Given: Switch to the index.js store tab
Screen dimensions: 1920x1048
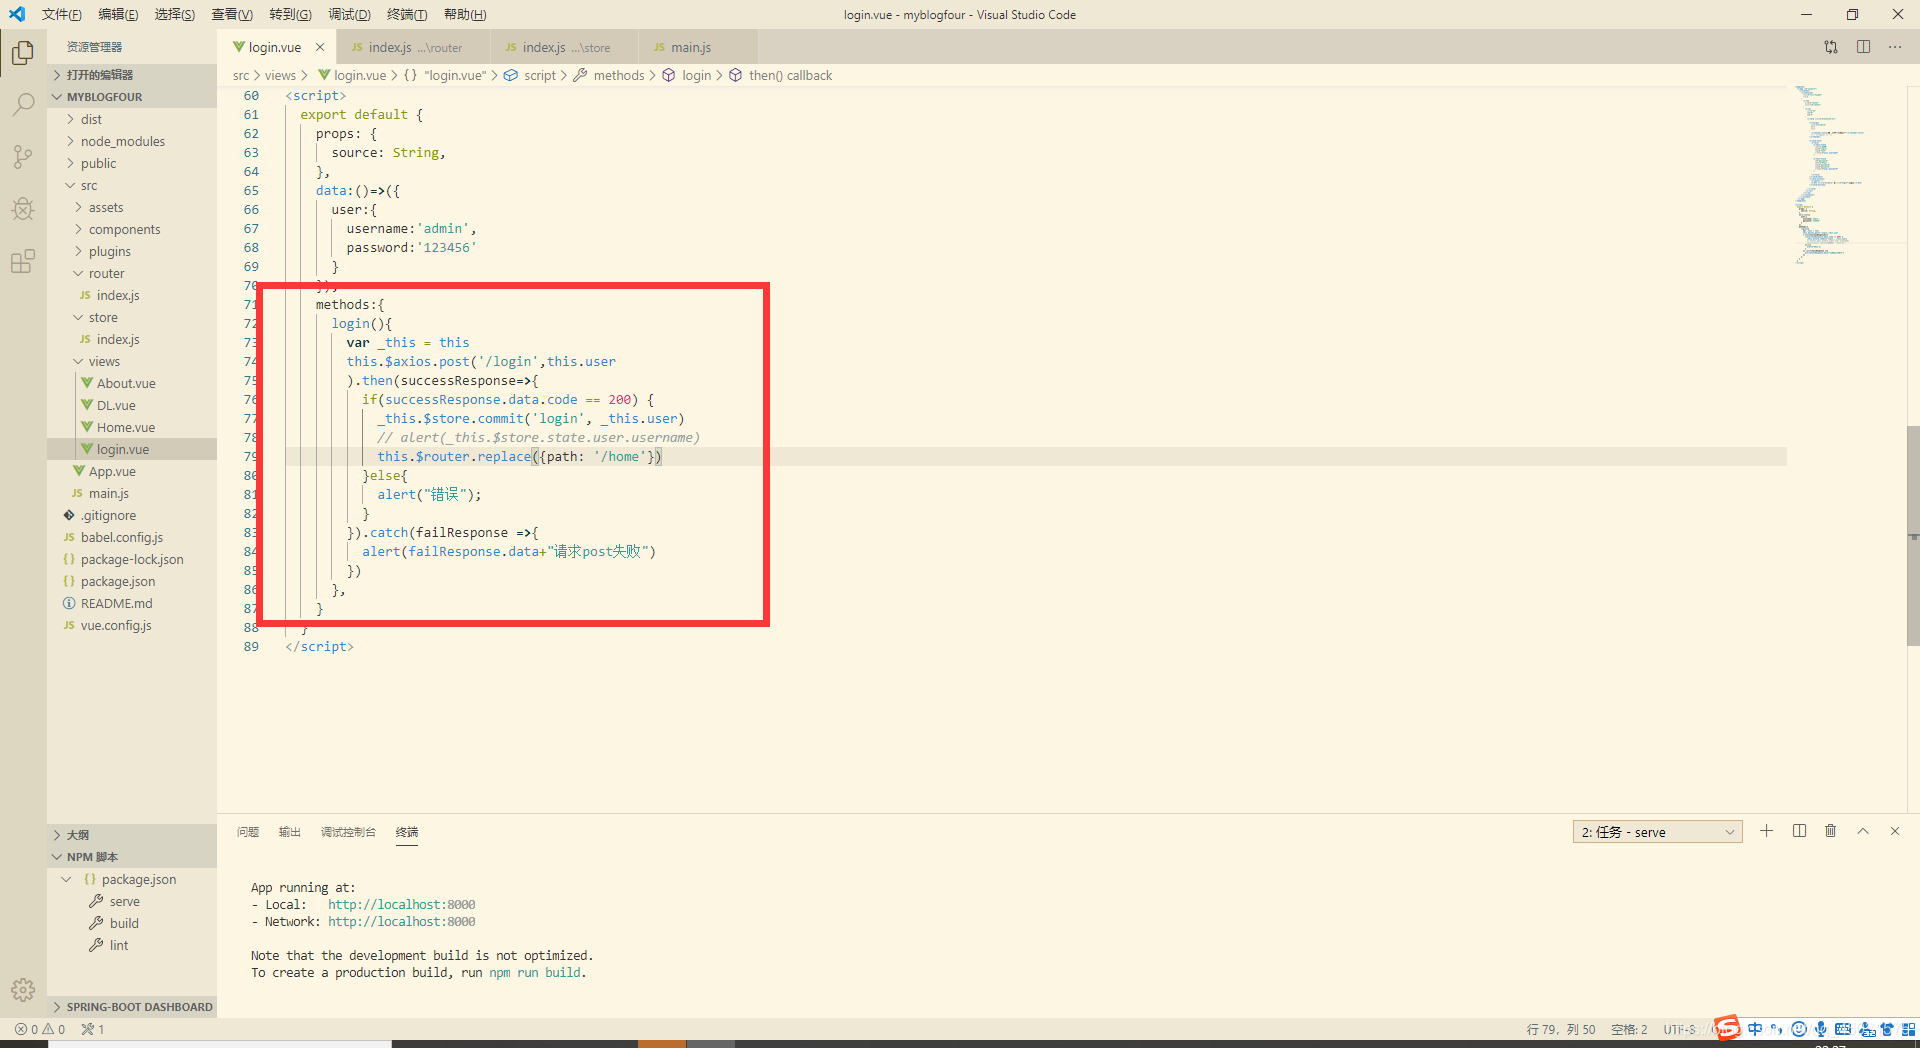Looking at the screenshot, I should click(564, 47).
